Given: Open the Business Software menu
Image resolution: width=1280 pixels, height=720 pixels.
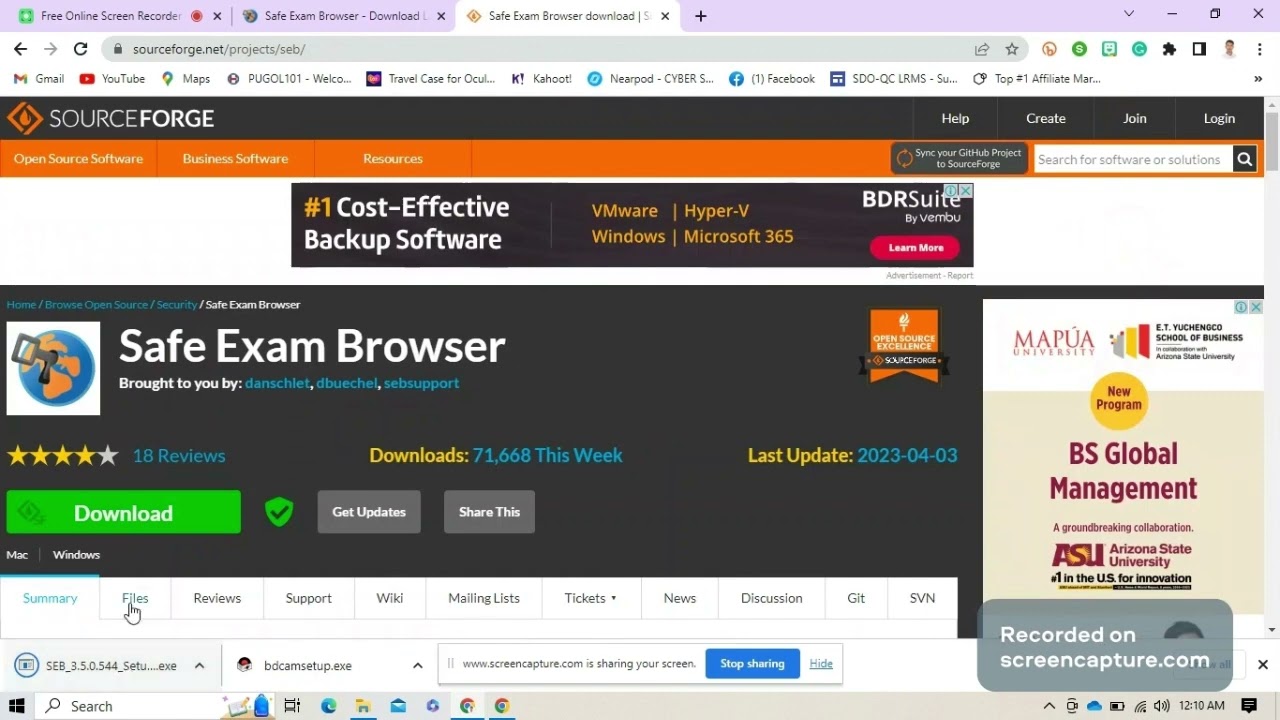Looking at the screenshot, I should pos(235,159).
